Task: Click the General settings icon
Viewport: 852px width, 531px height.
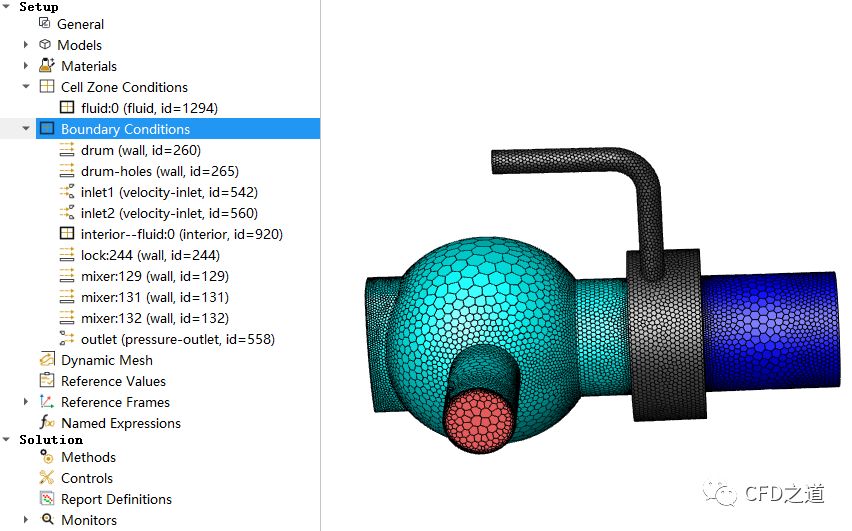Action: point(45,23)
